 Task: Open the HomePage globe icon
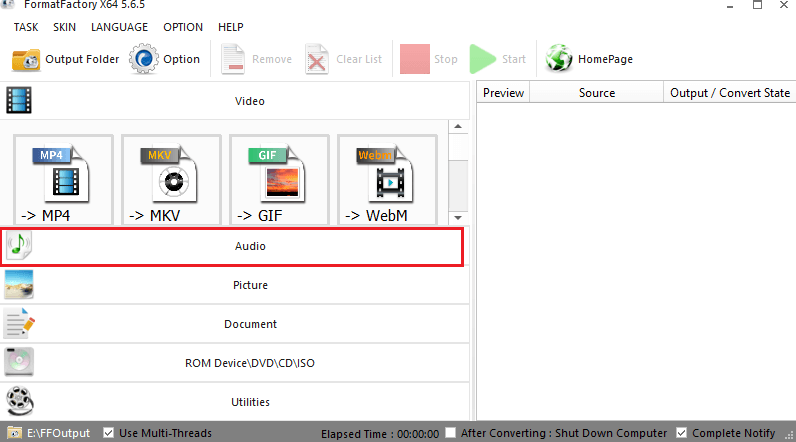click(x=559, y=58)
